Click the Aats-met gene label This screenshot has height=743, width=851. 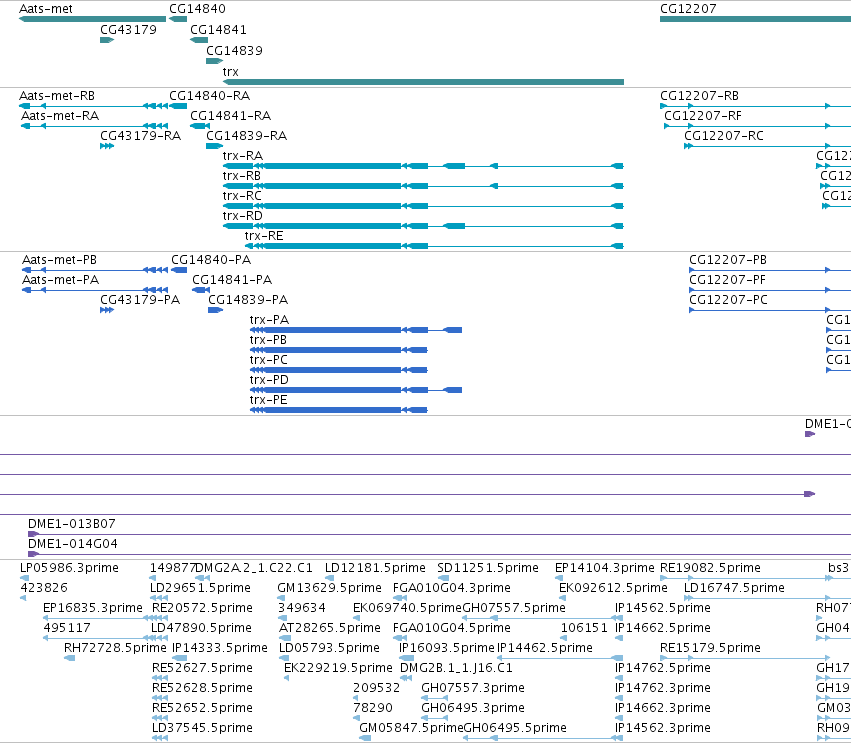[46, 9]
